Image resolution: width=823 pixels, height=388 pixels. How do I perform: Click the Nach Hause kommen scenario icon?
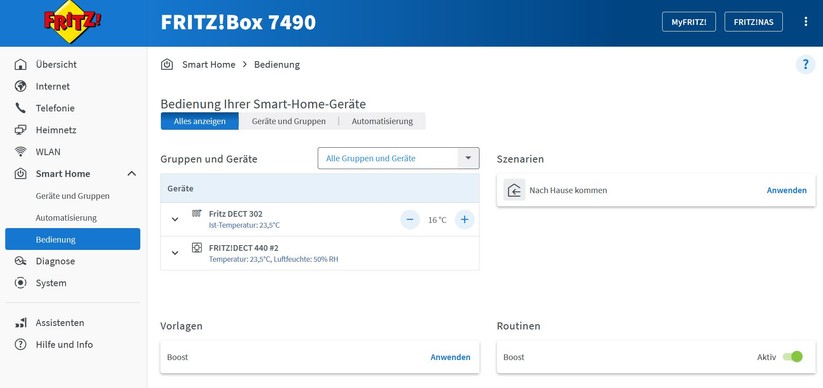(x=514, y=190)
